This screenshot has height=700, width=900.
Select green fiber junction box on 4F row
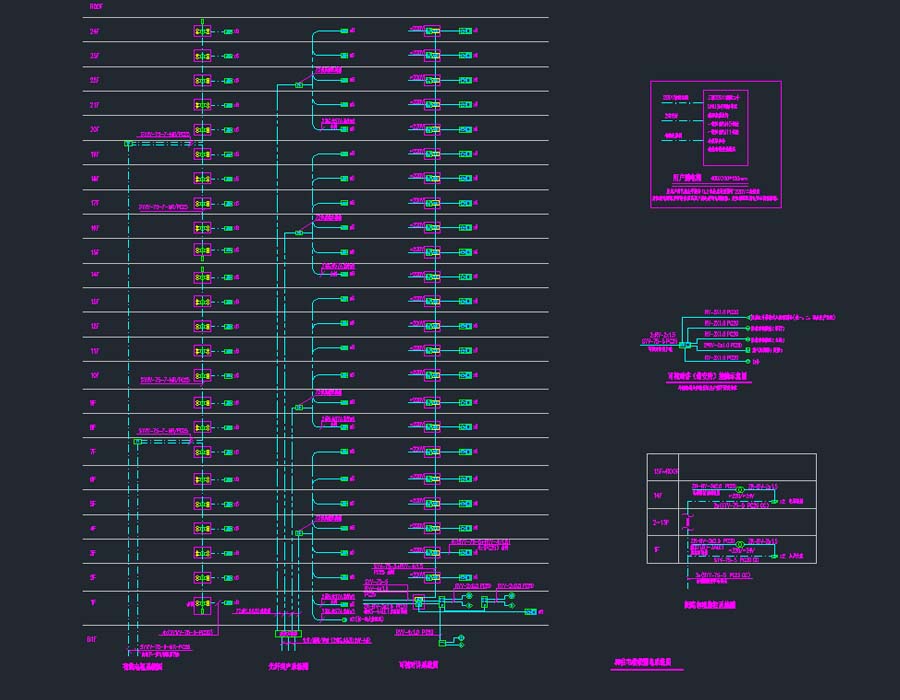(x=298, y=533)
